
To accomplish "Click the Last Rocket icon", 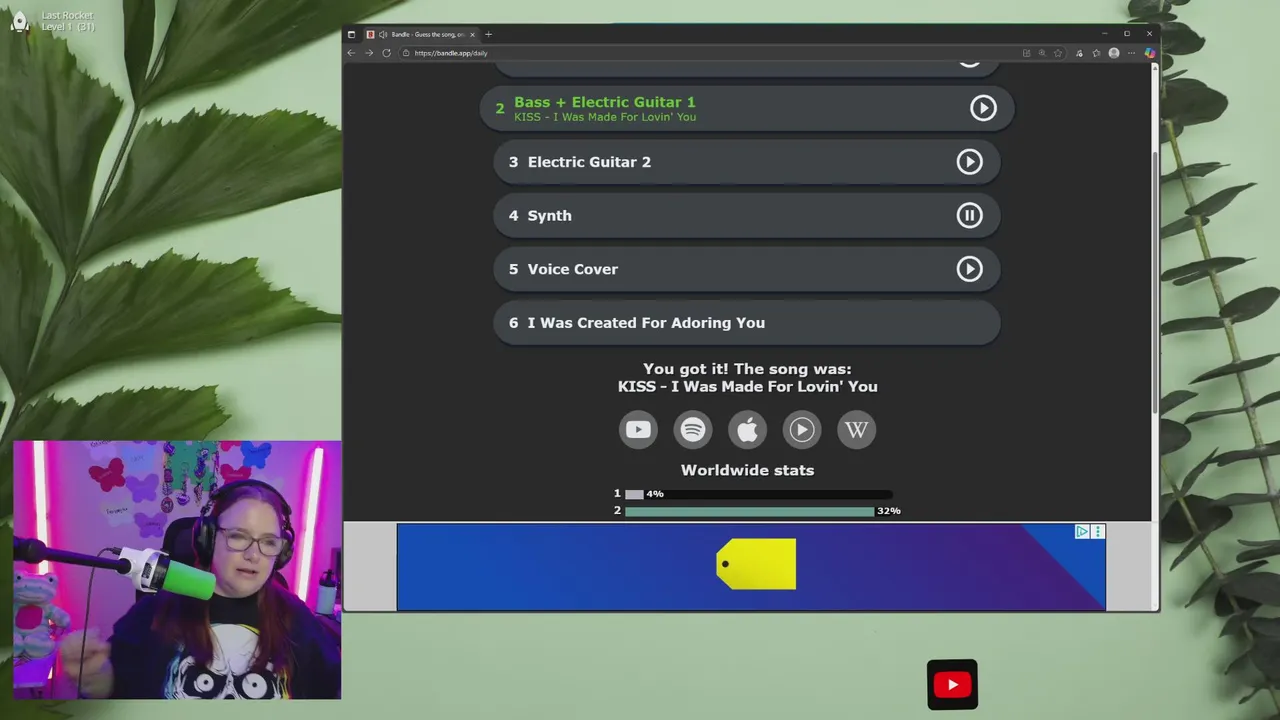I will click(19, 21).
